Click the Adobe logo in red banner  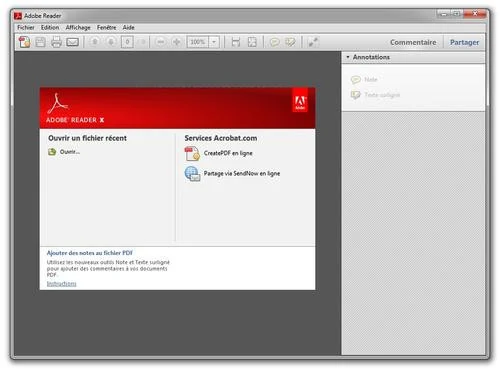tap(300, 100)
